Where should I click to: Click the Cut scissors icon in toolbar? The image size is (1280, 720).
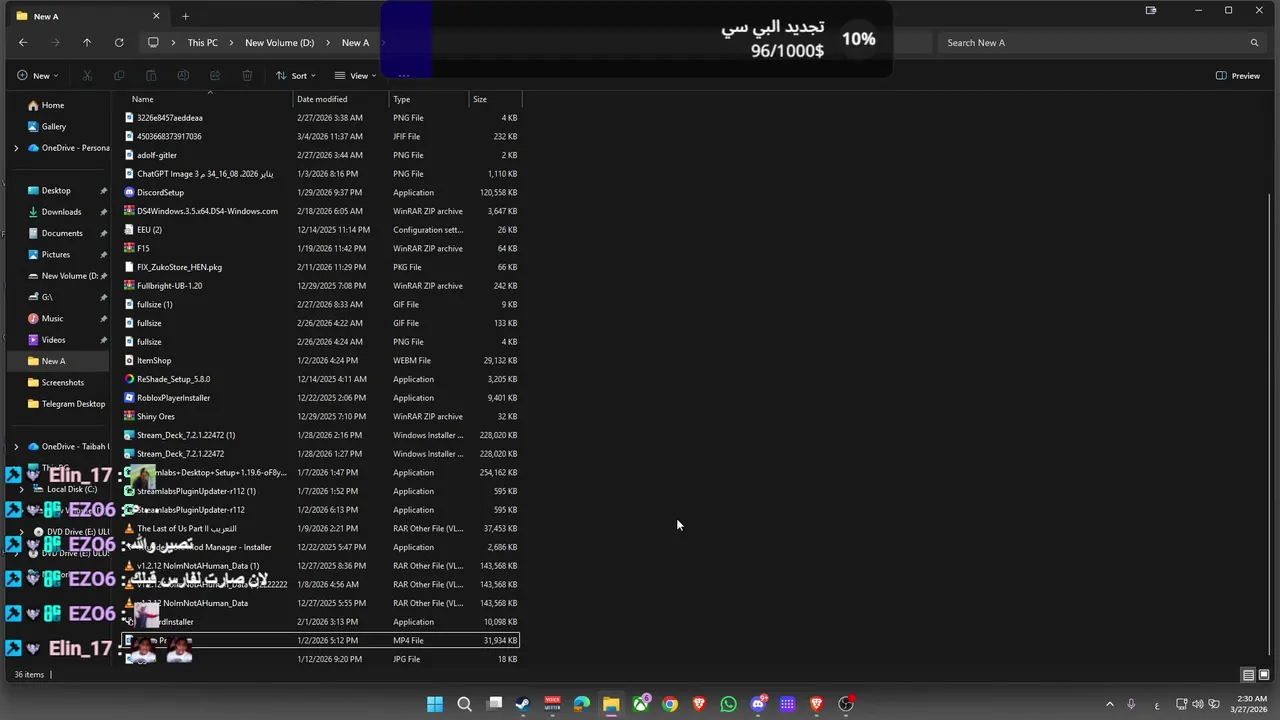tap(87, 76)
